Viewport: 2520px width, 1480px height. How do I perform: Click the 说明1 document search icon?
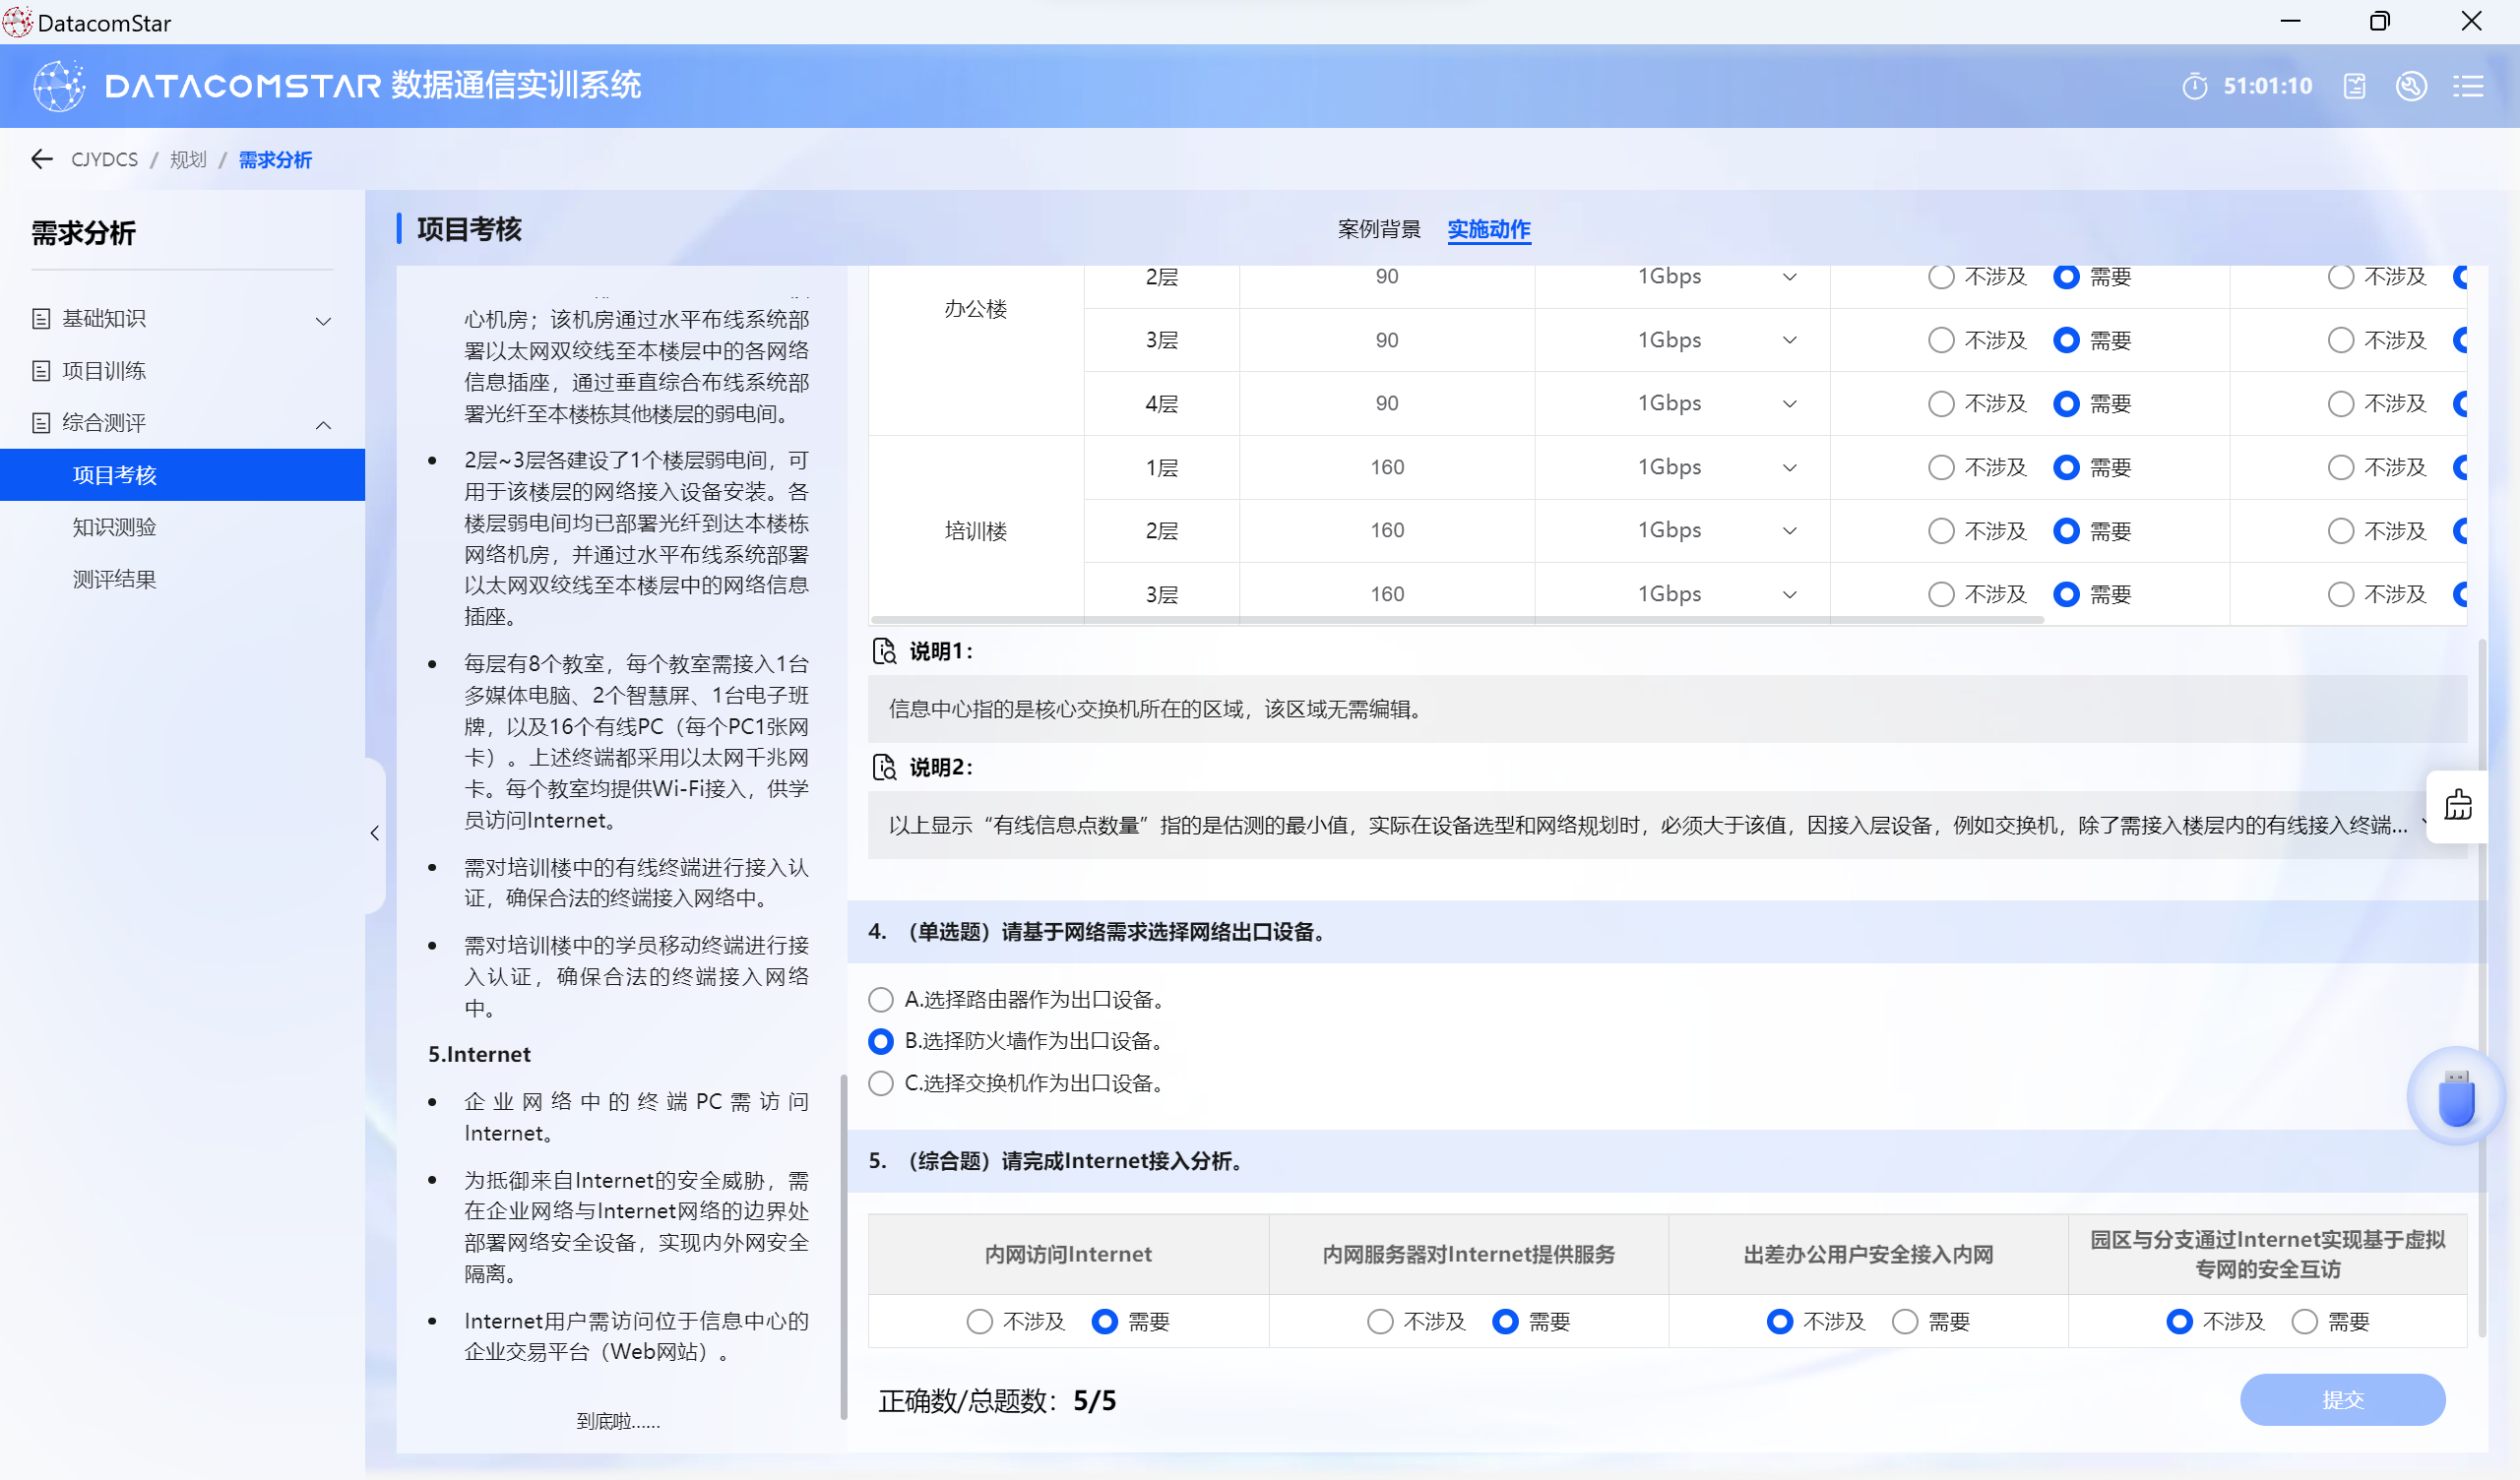tap(884, 651)
